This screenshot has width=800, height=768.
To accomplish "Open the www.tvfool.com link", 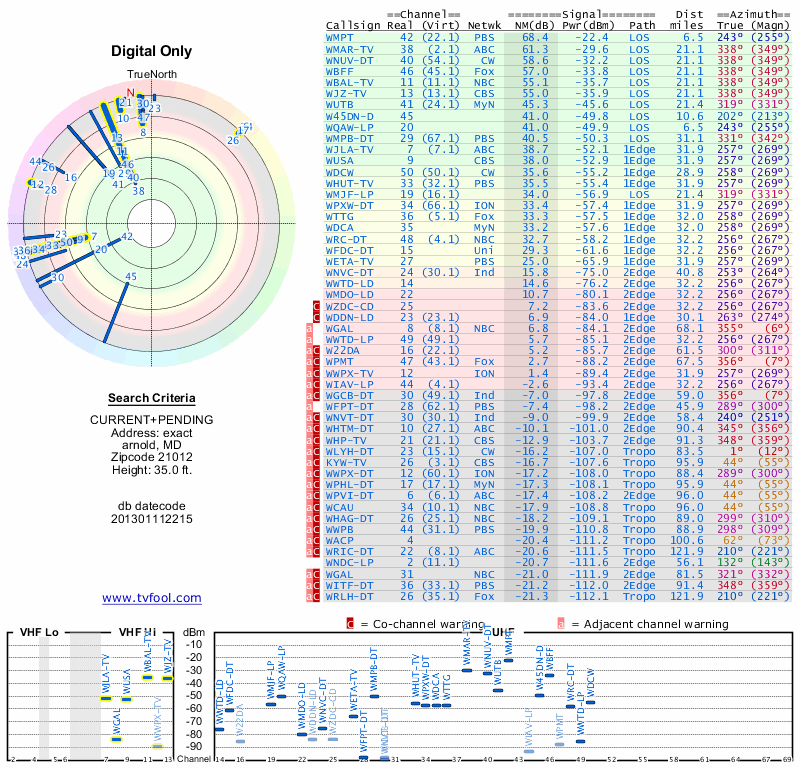I will 152,598.
